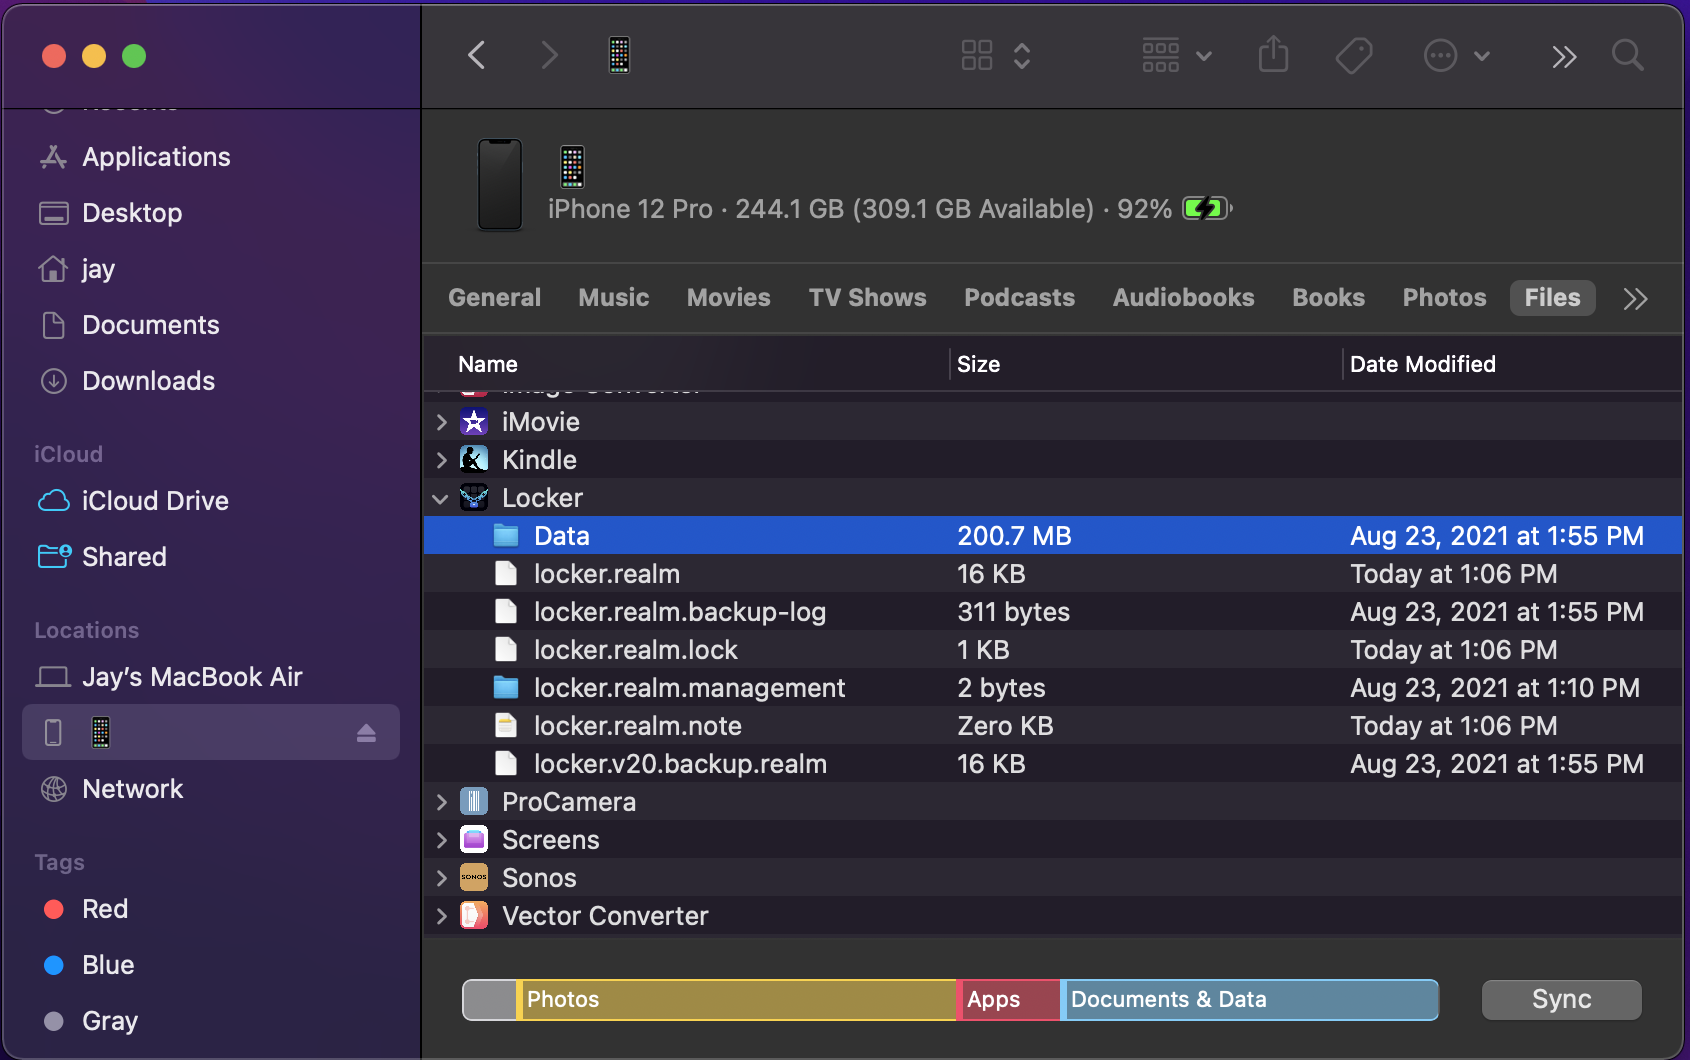
Task: Open the jay home folder in sidebar
Action: (211, 269)
